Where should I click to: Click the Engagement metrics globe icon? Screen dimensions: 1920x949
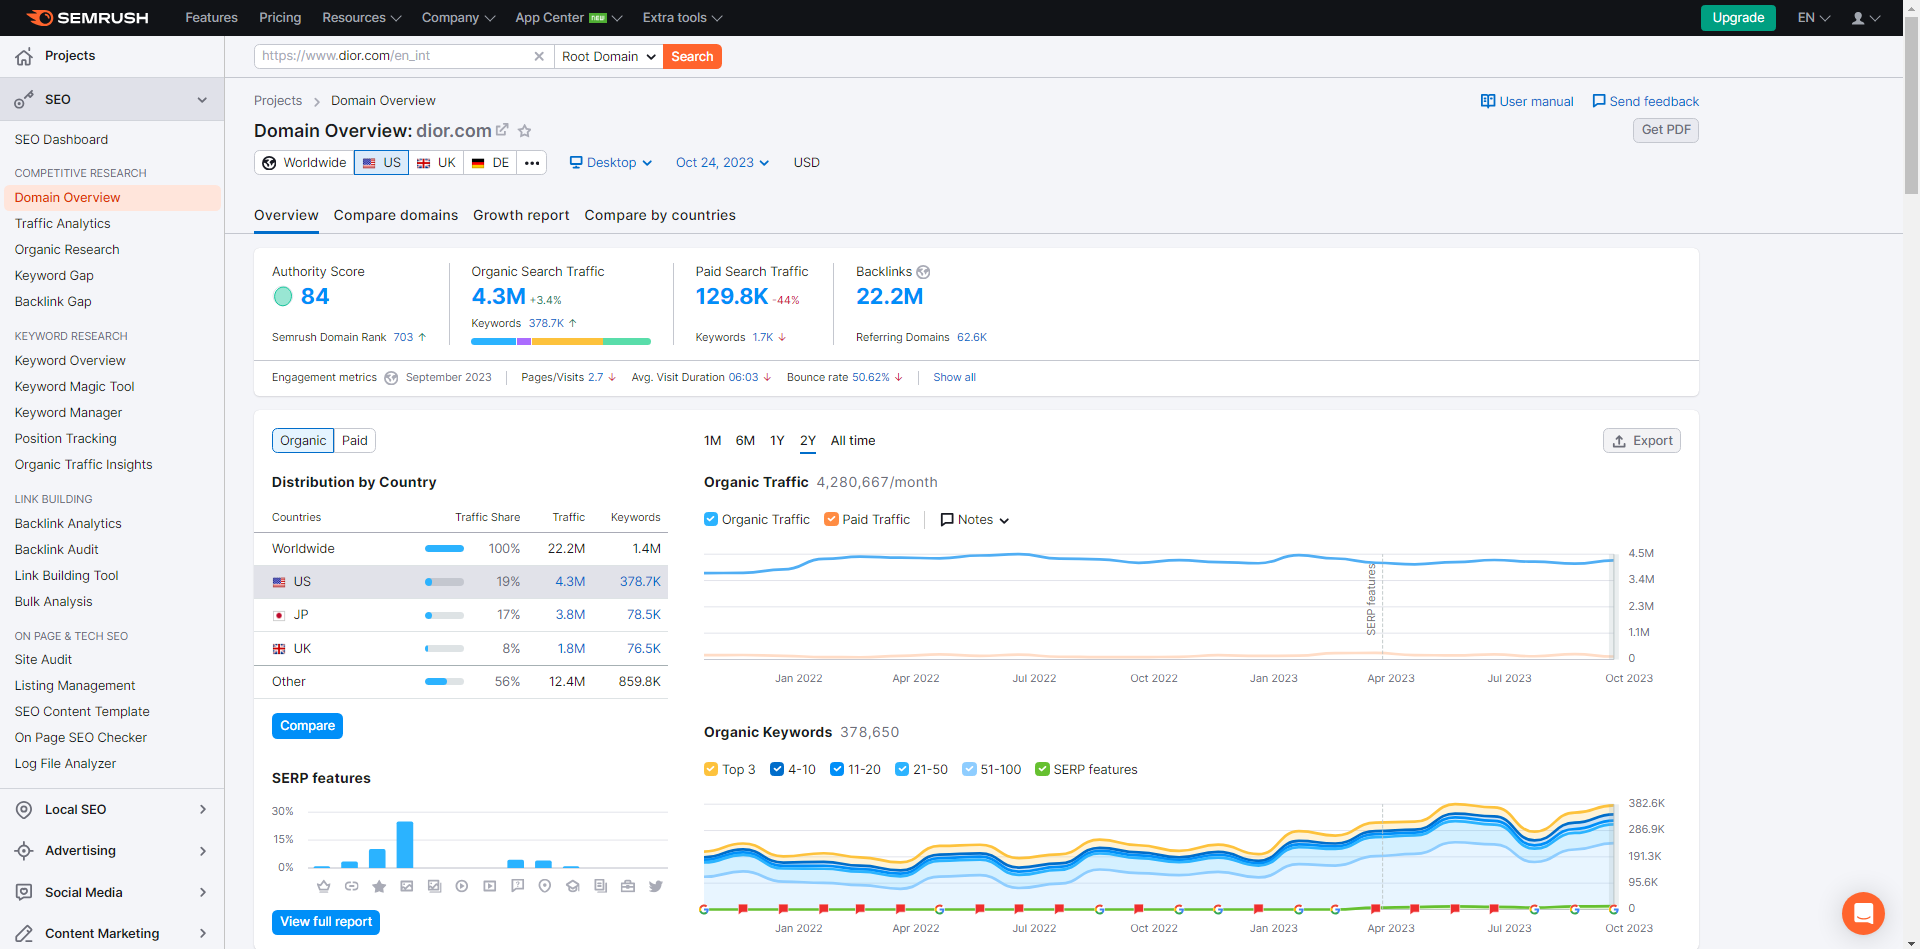click(x=391, y=378)
